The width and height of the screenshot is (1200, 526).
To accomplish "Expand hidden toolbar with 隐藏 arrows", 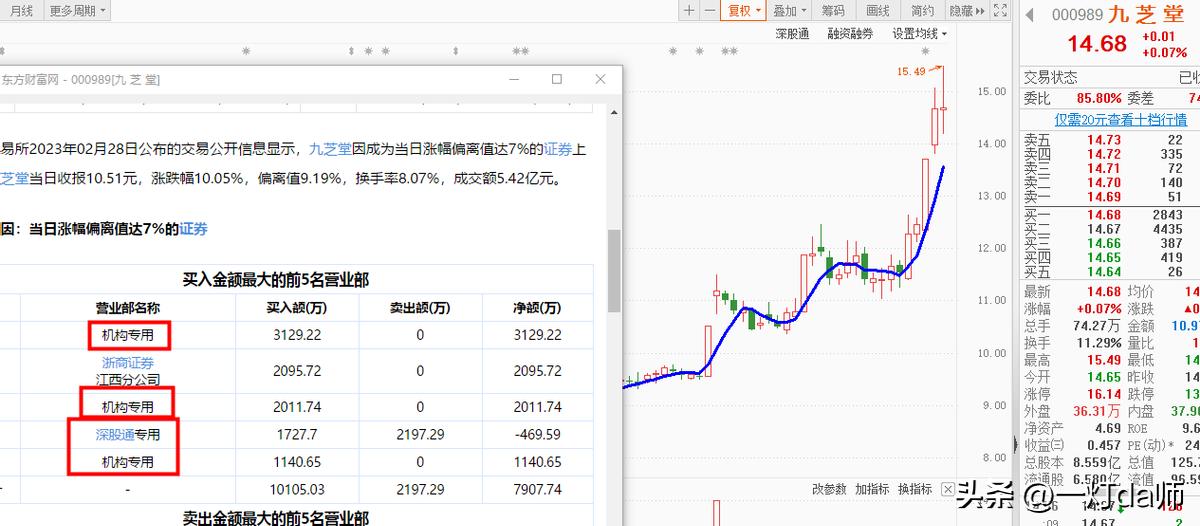I will click(x=967, y=11).
